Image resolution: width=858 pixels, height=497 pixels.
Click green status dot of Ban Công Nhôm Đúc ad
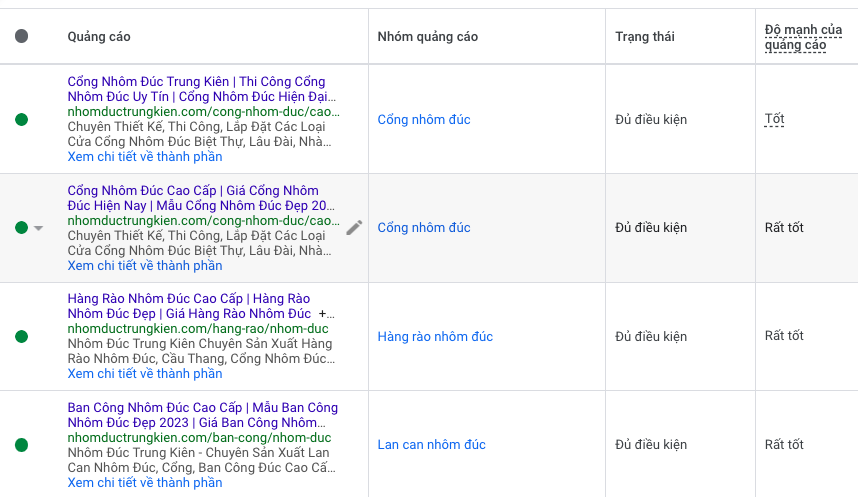click(x=22, y=445)
